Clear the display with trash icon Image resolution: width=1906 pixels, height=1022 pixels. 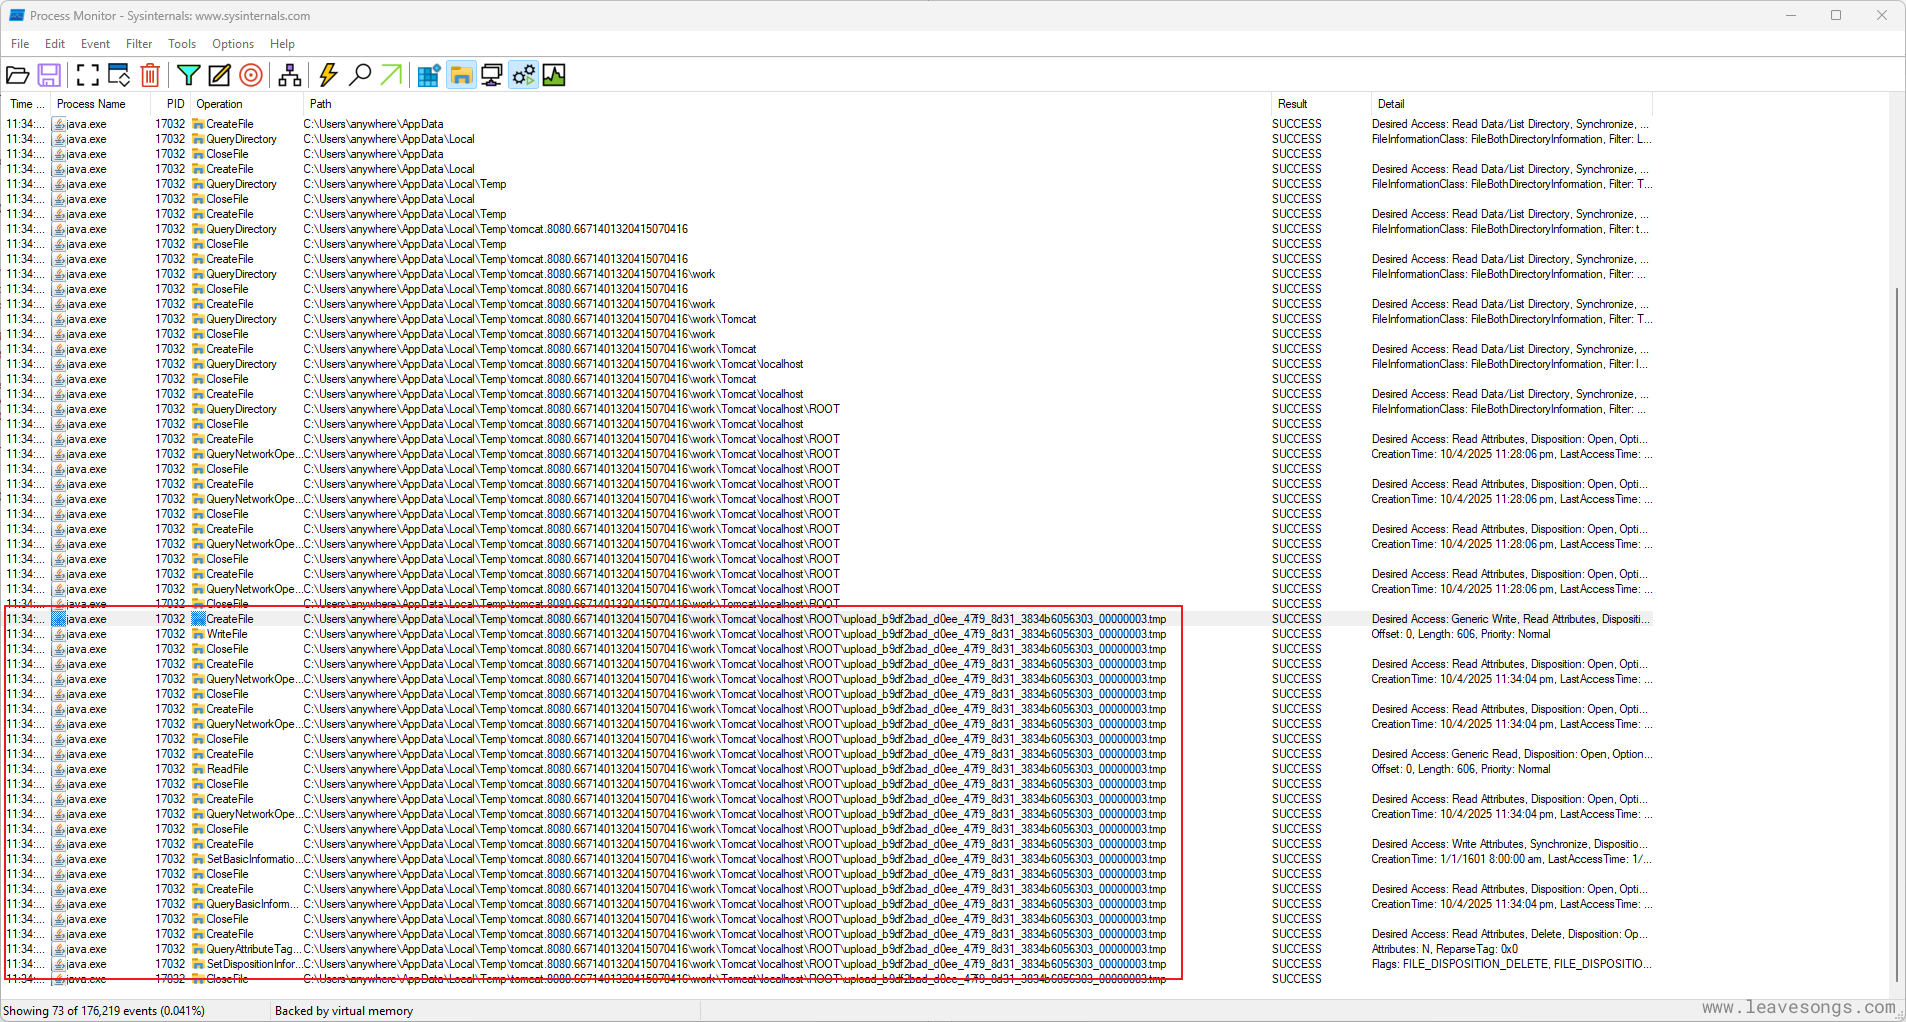(150, 75)
